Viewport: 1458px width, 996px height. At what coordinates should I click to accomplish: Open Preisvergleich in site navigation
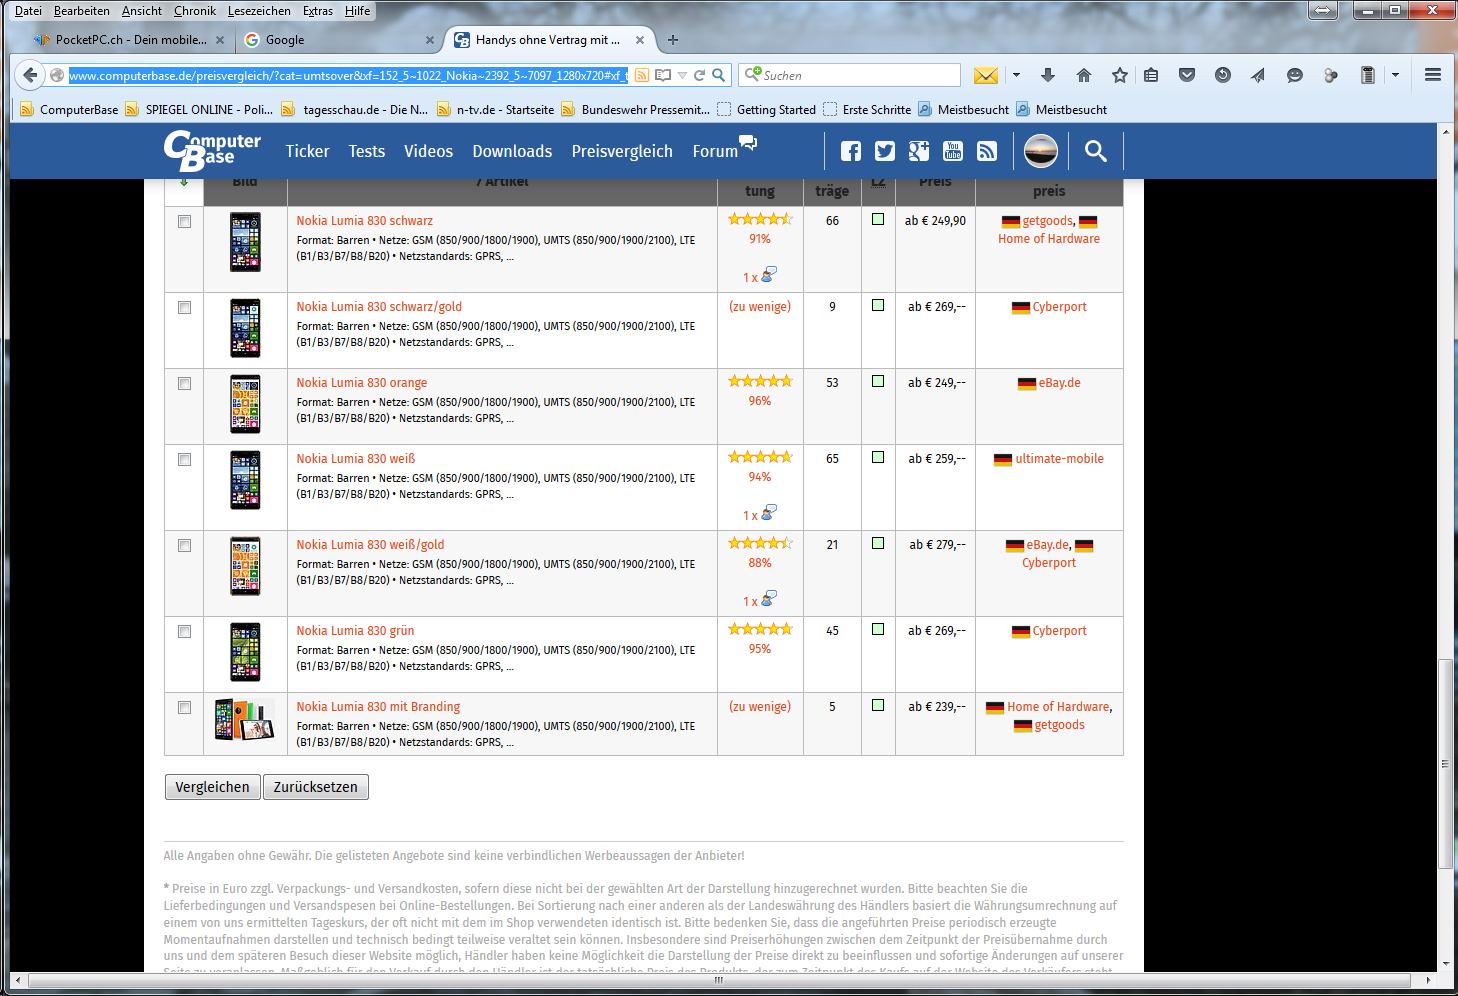(x=622, y=151)
